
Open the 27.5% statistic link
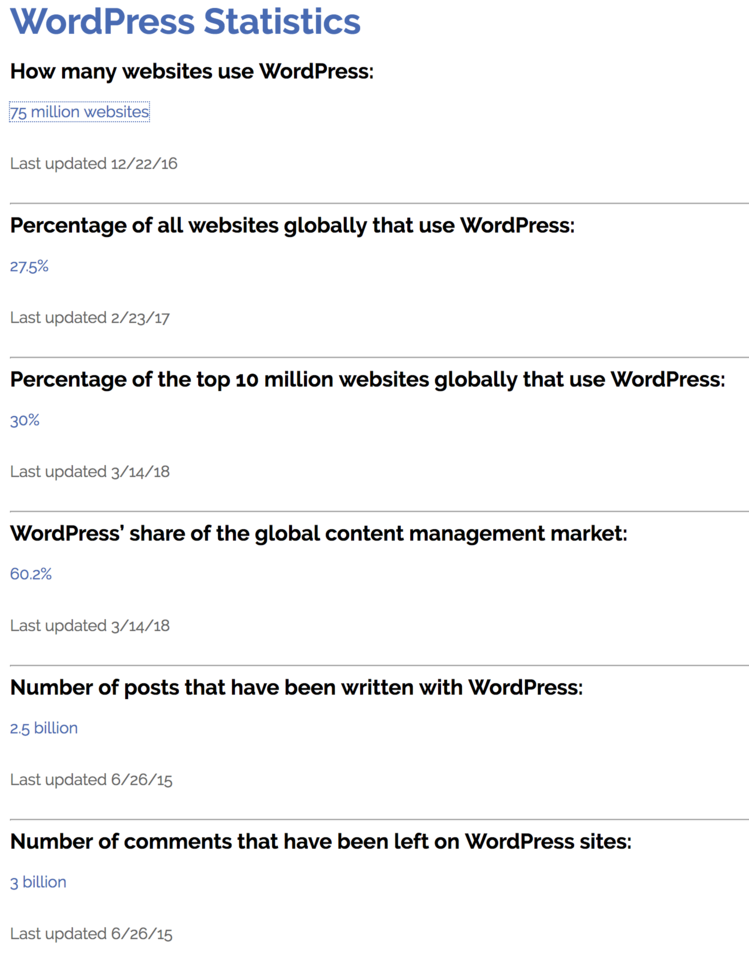point(29,267)
